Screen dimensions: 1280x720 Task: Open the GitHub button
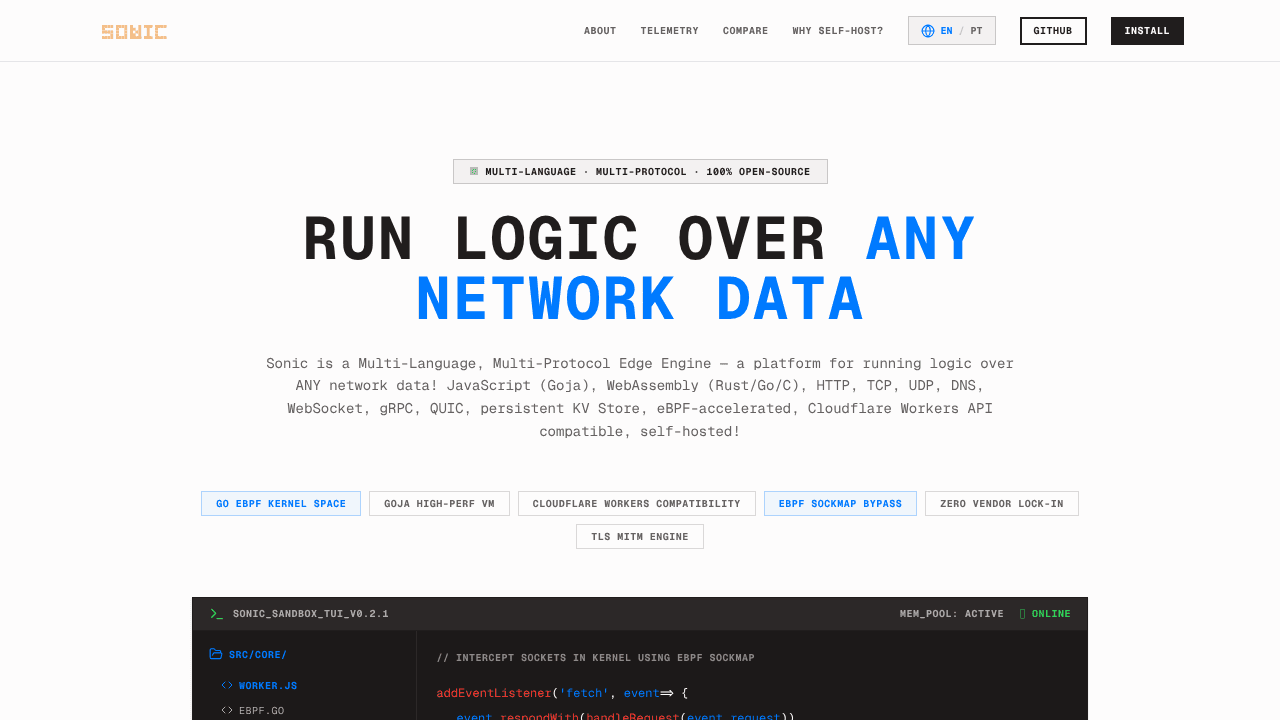pyautogui.click(x=1053, y=31)
